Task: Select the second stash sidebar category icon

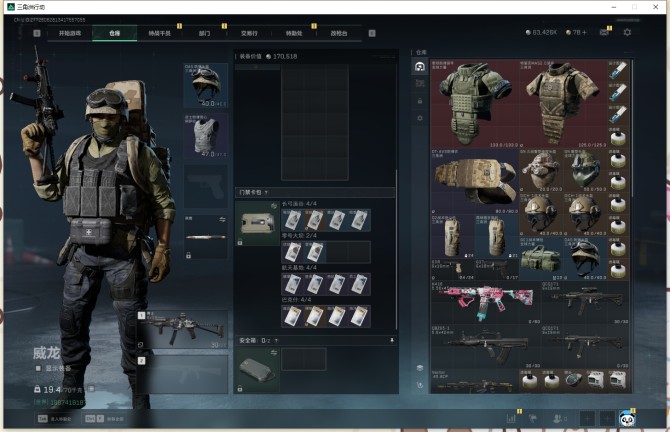Action: coord(420,83)
